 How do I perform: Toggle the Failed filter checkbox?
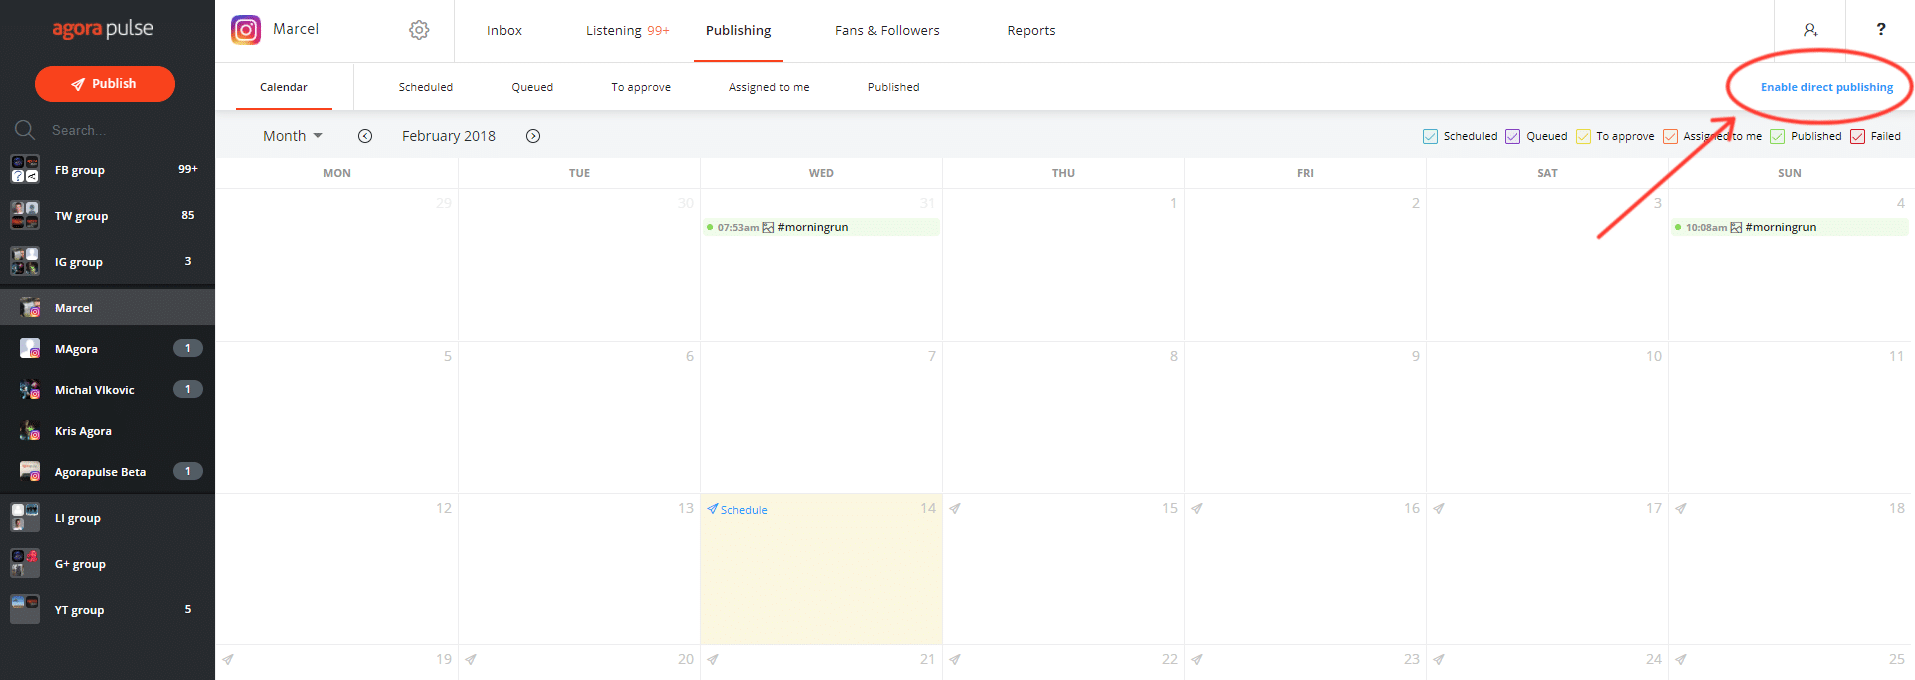point(1857,136)
